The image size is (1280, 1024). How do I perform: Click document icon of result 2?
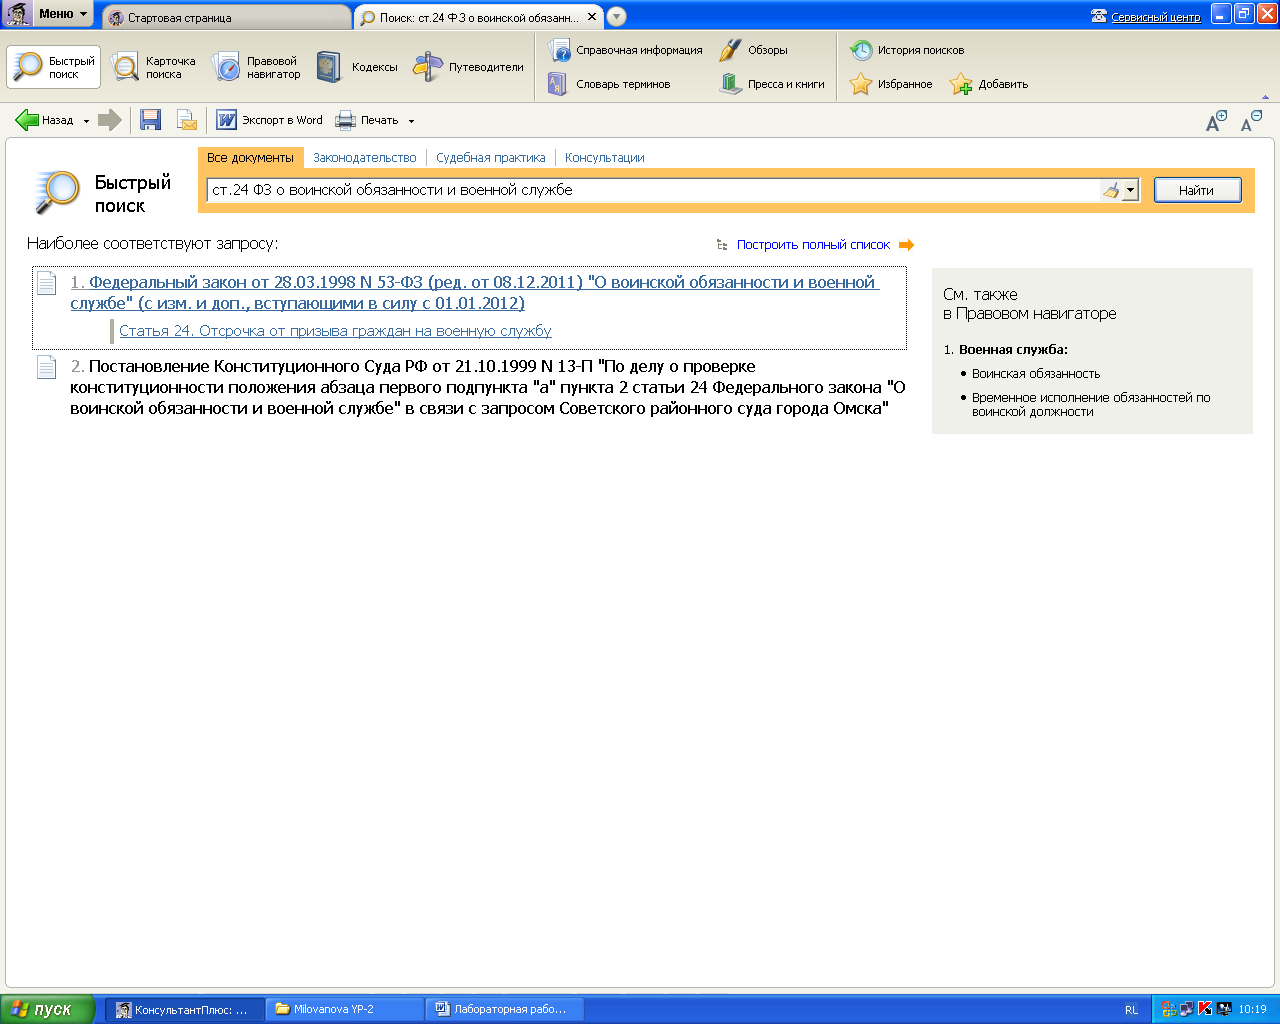coord(47,367)
